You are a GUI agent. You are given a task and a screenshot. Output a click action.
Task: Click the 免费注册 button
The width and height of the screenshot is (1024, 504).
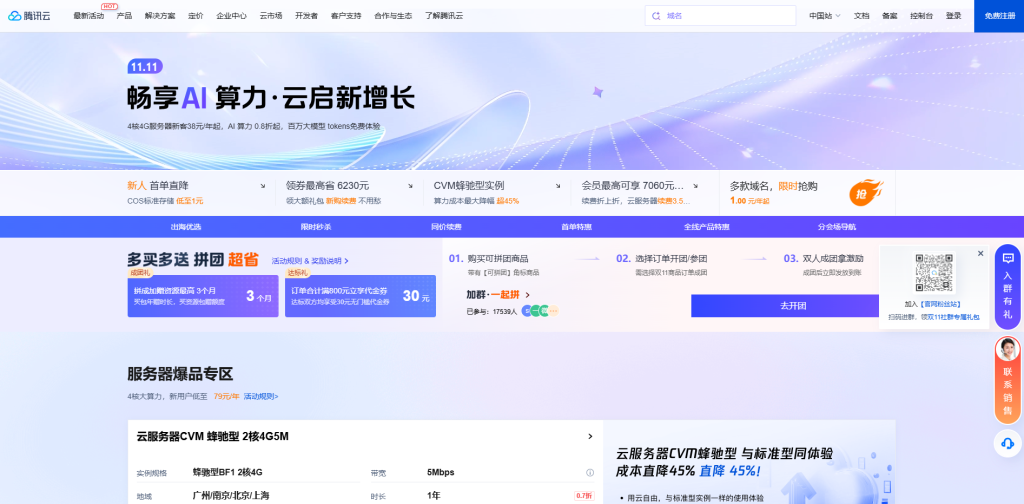[998, 16]
